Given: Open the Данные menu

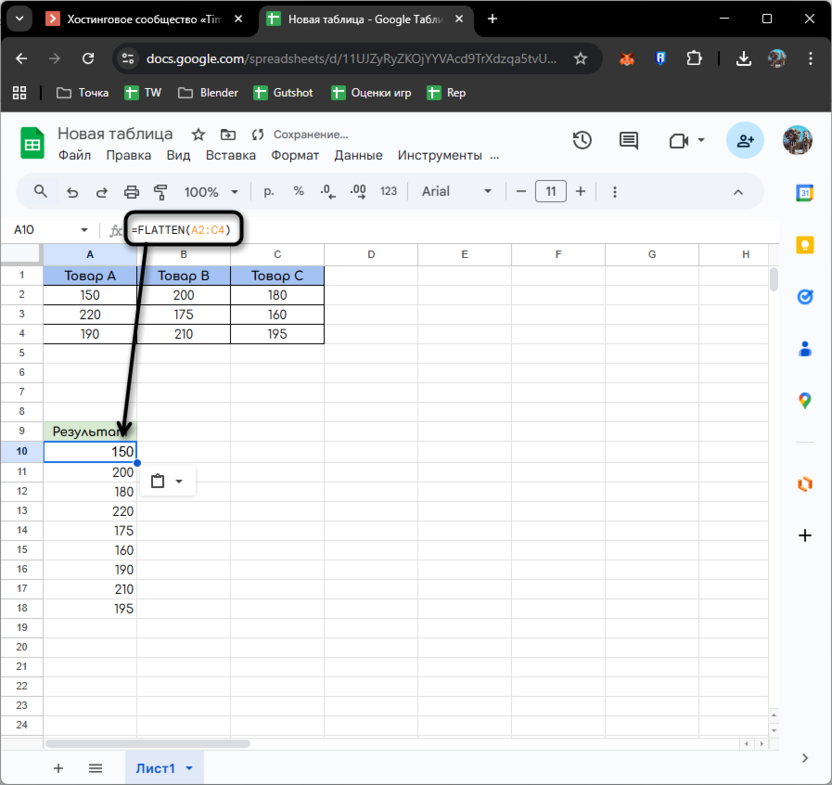Looking at the screenshot, I should click(x=358, y=156).
